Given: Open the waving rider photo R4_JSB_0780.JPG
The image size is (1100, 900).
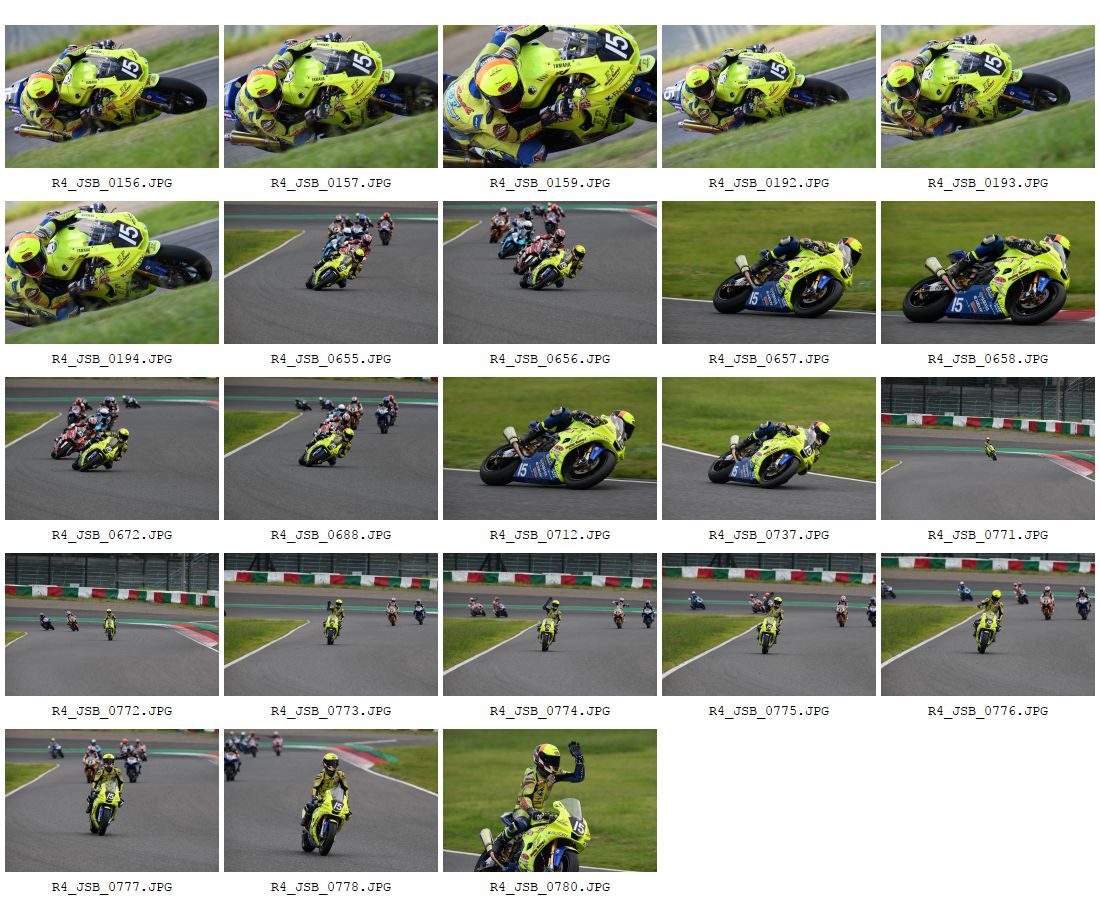Looking at the screenshot, I should tap(550, 800).
